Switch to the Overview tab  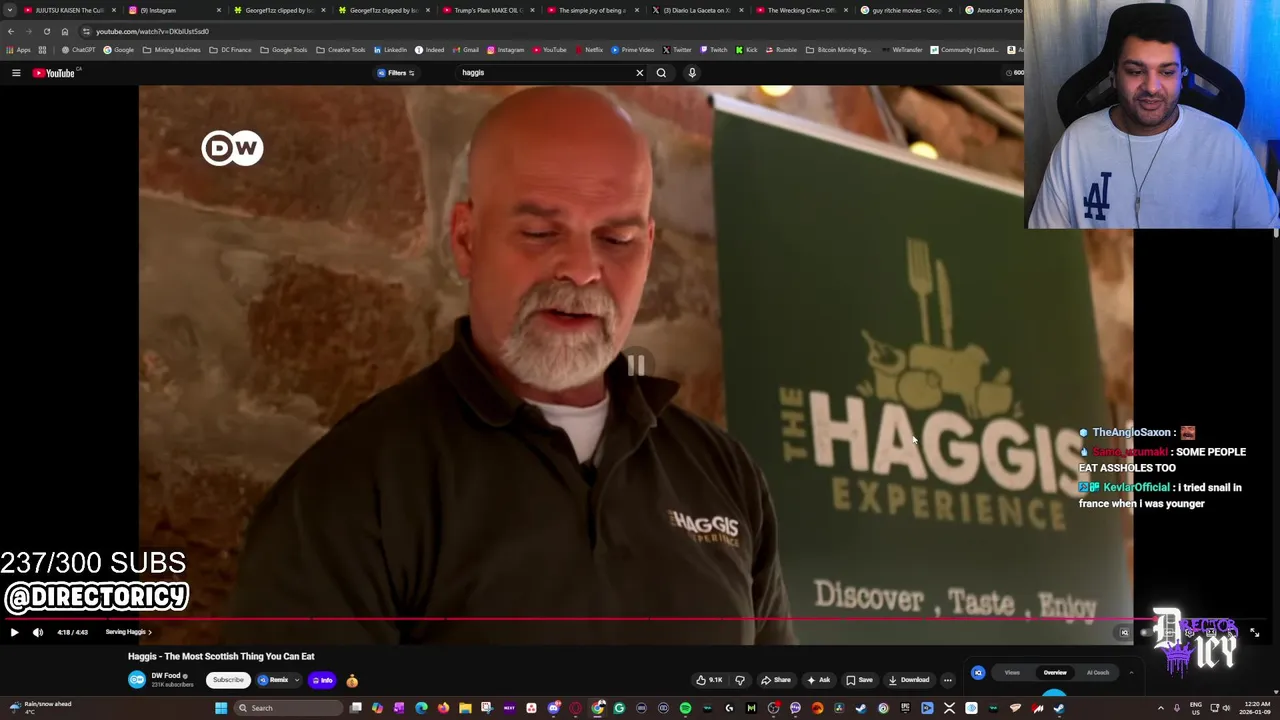click(1055, 673)
